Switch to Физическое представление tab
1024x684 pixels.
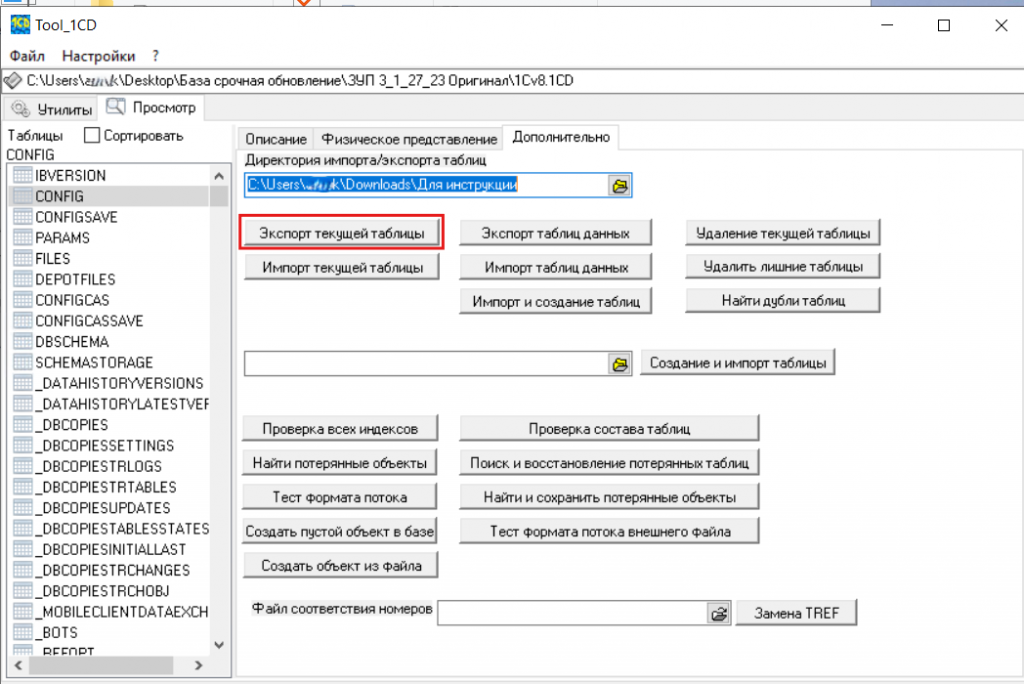tap(409, 138)
